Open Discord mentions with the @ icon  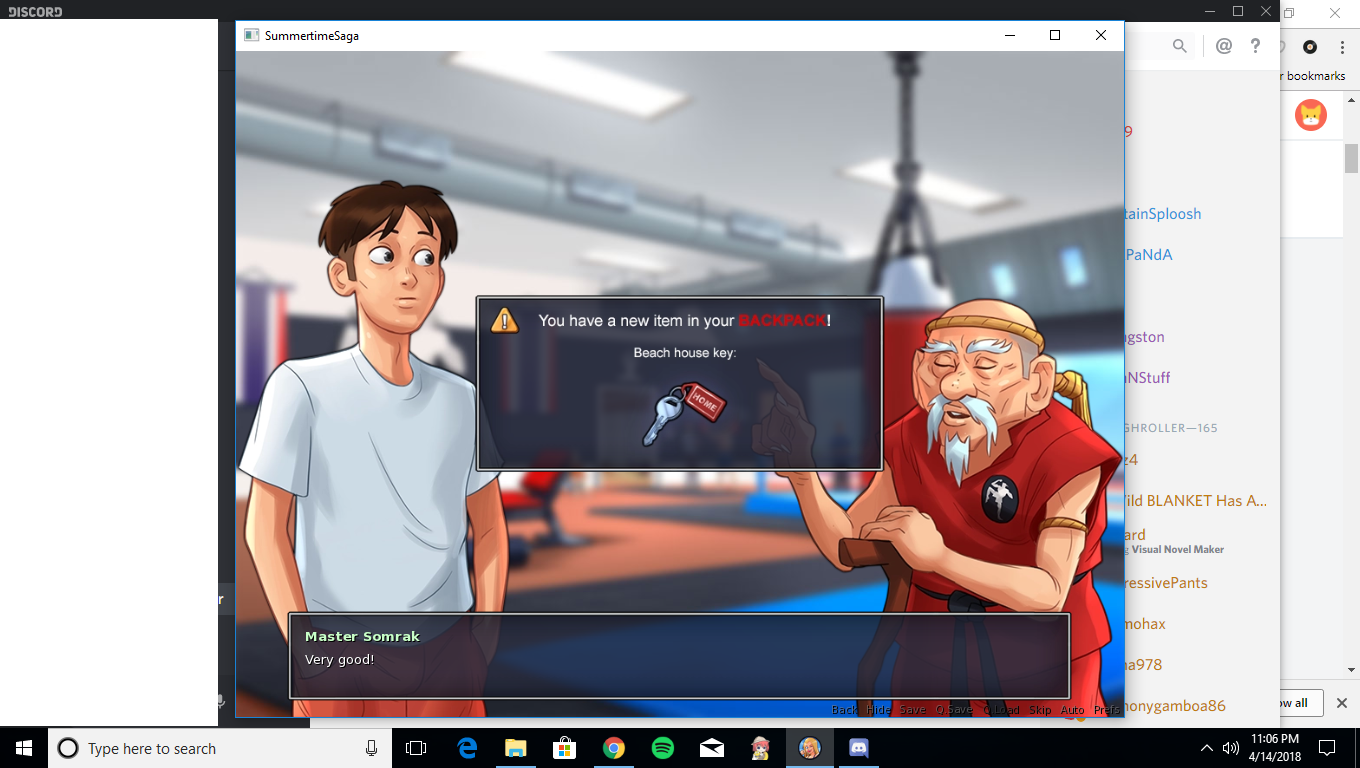(1223, 46)
